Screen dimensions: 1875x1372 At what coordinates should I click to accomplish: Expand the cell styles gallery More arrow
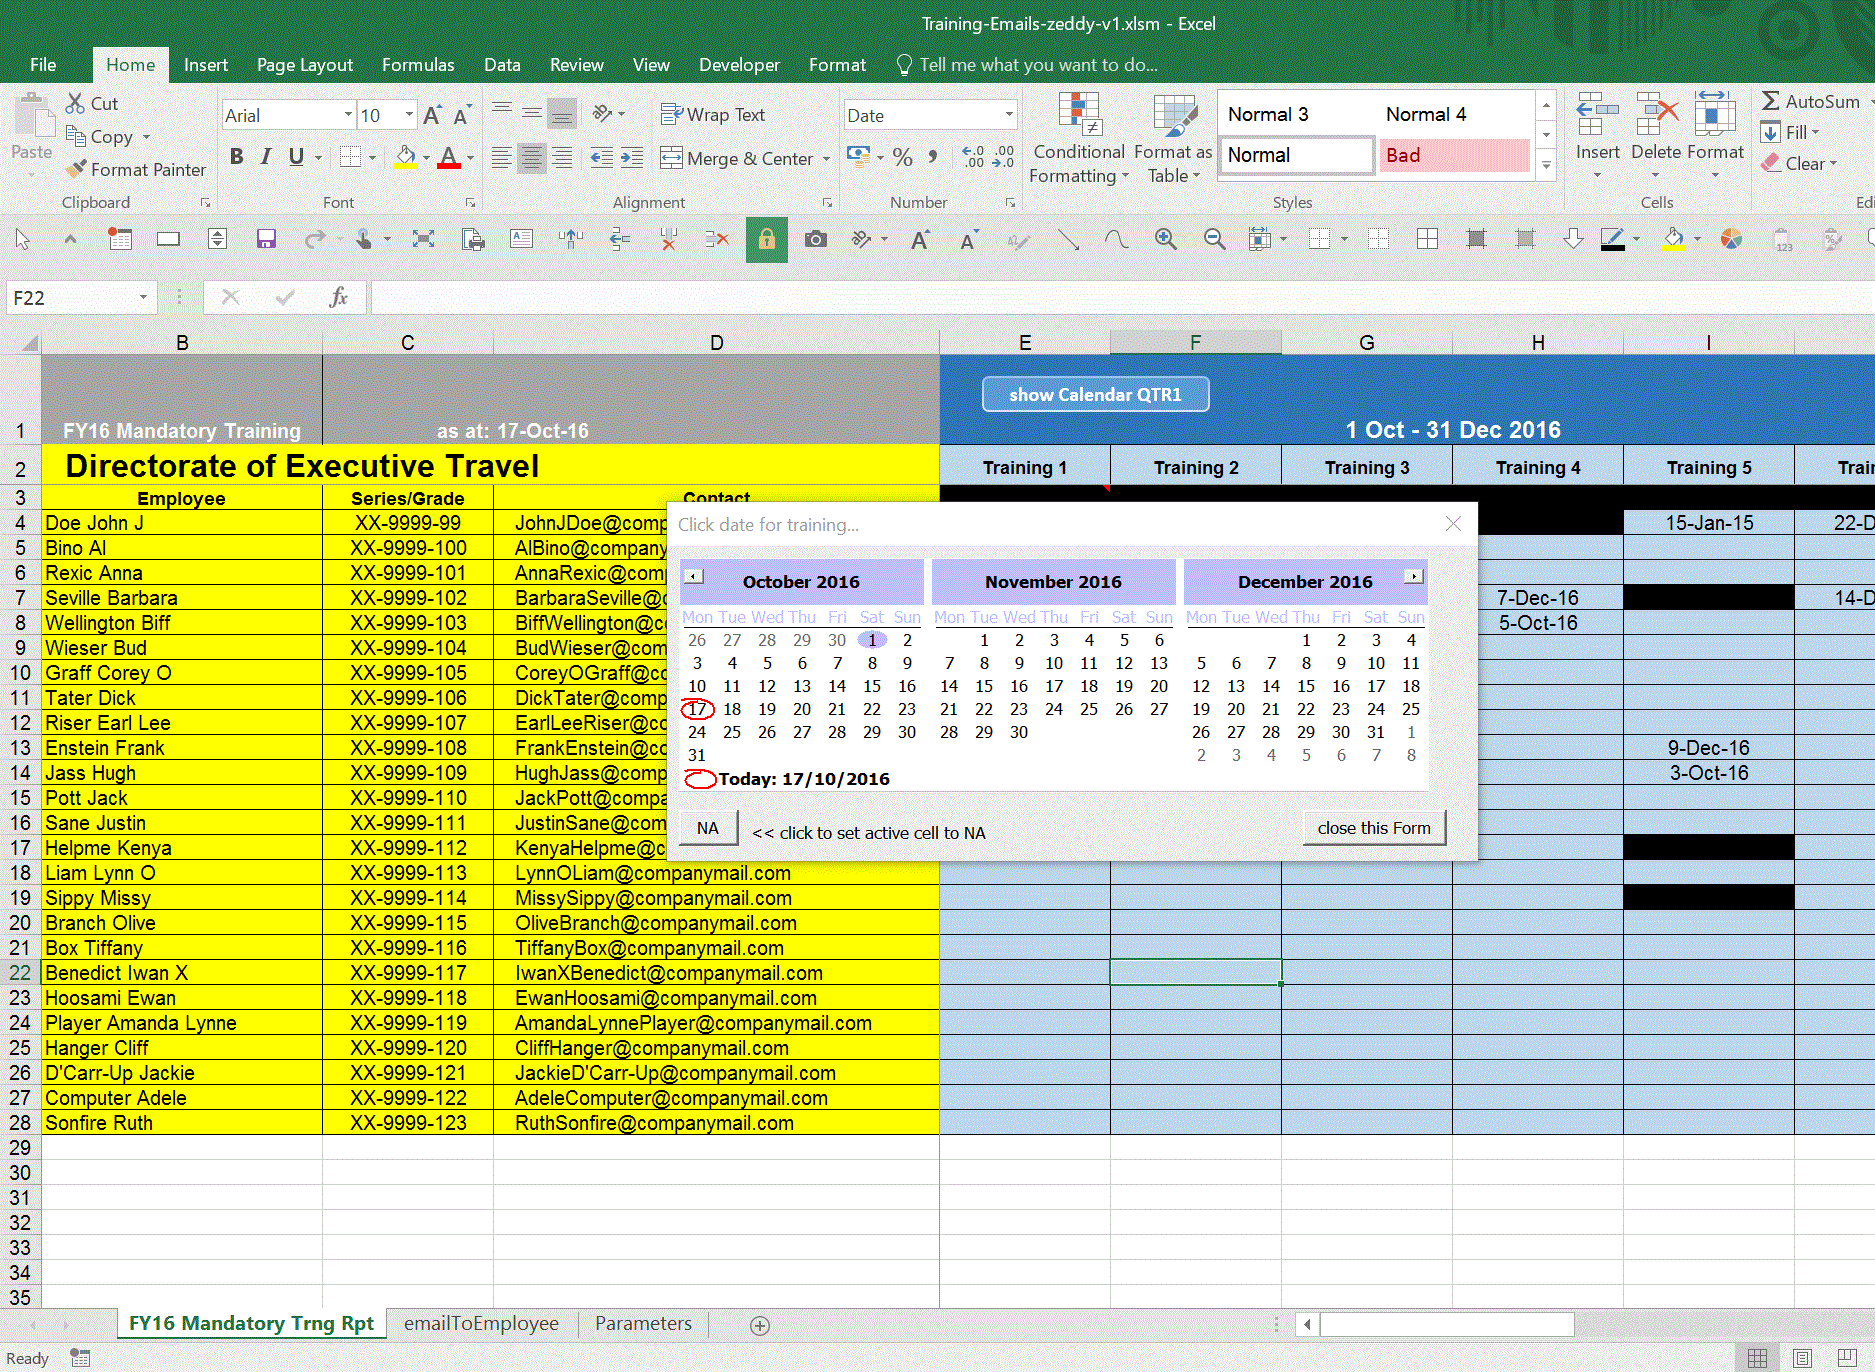coord(1546,165)
